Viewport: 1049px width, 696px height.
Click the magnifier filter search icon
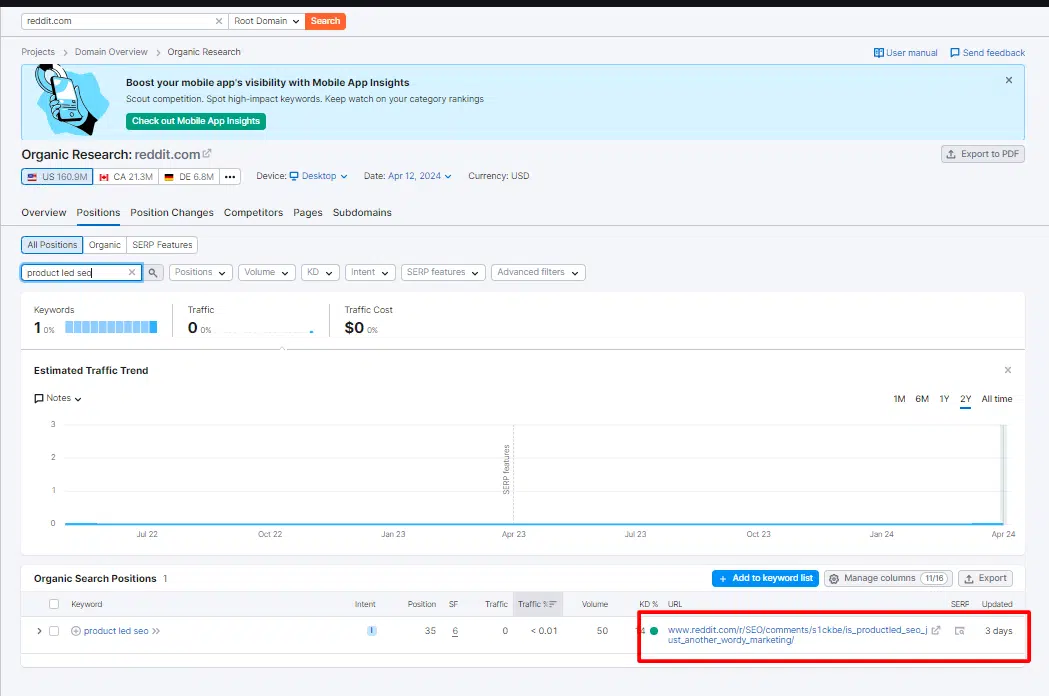[x=153, y=272]
